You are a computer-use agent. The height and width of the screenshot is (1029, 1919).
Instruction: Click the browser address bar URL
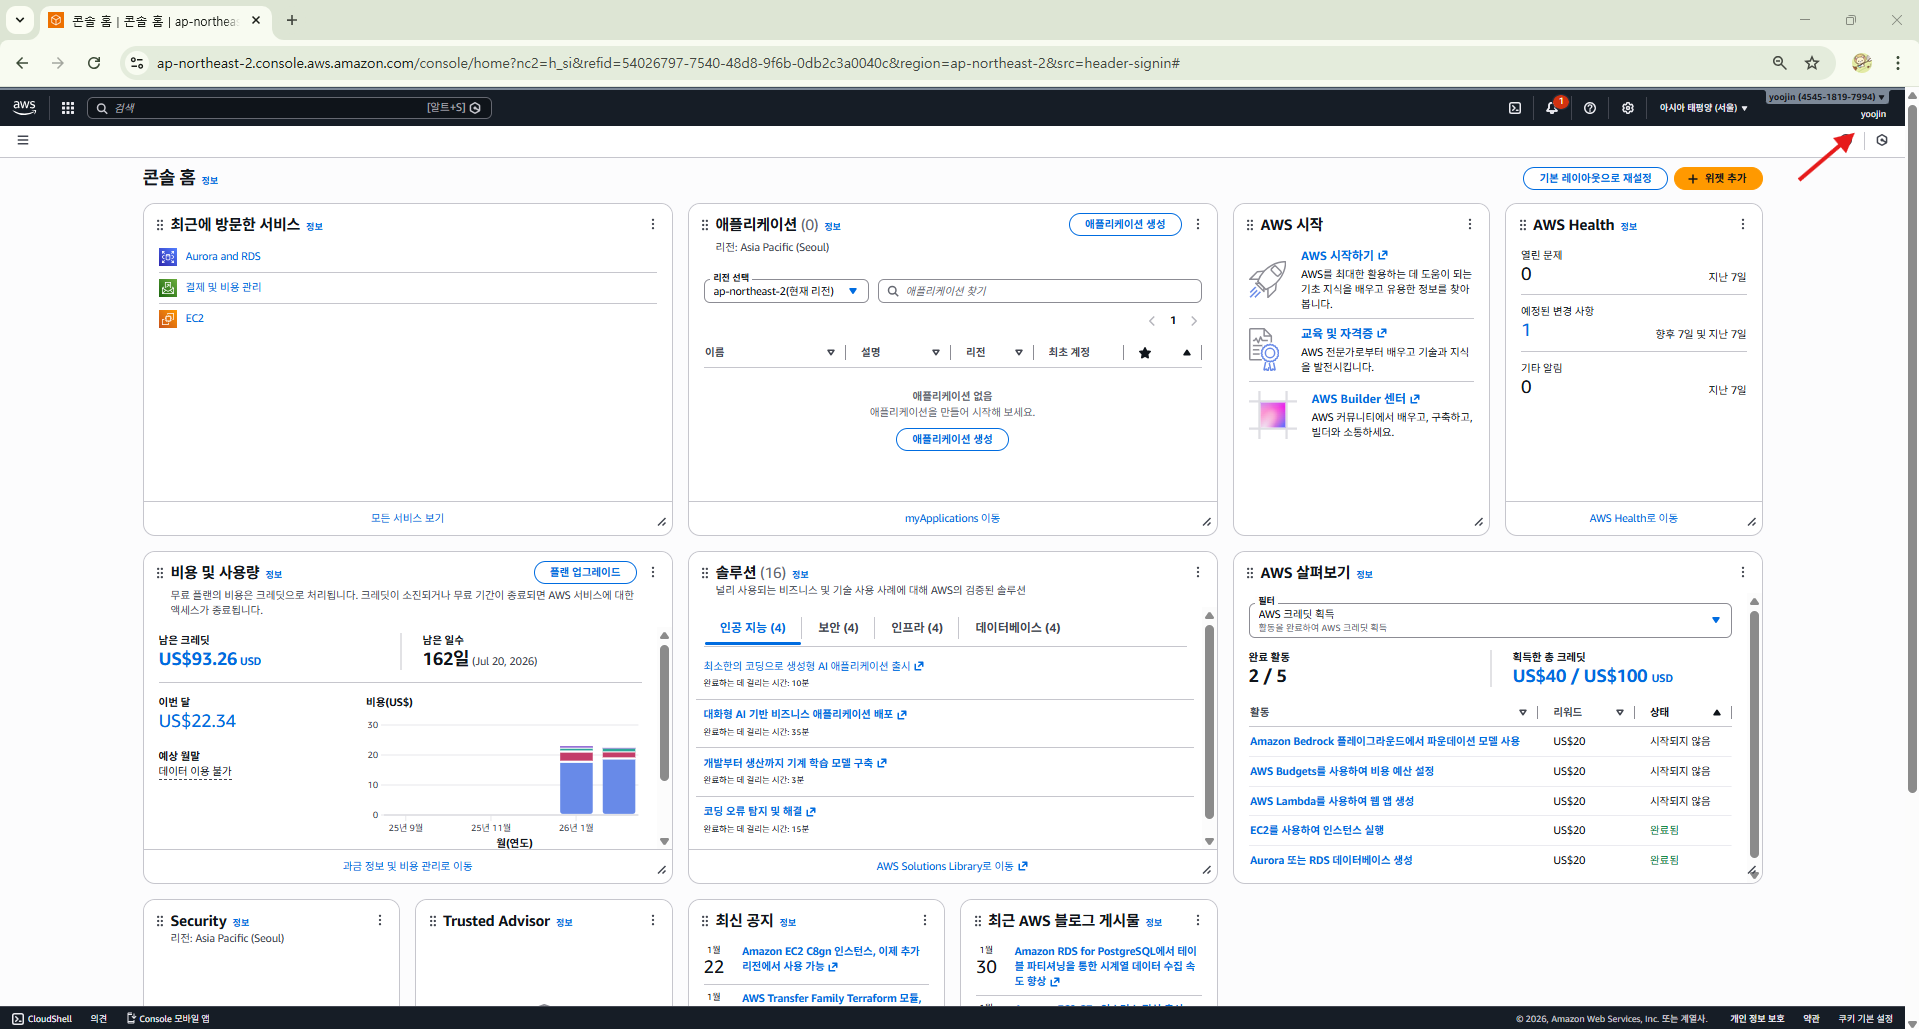[x=668, y=63]
